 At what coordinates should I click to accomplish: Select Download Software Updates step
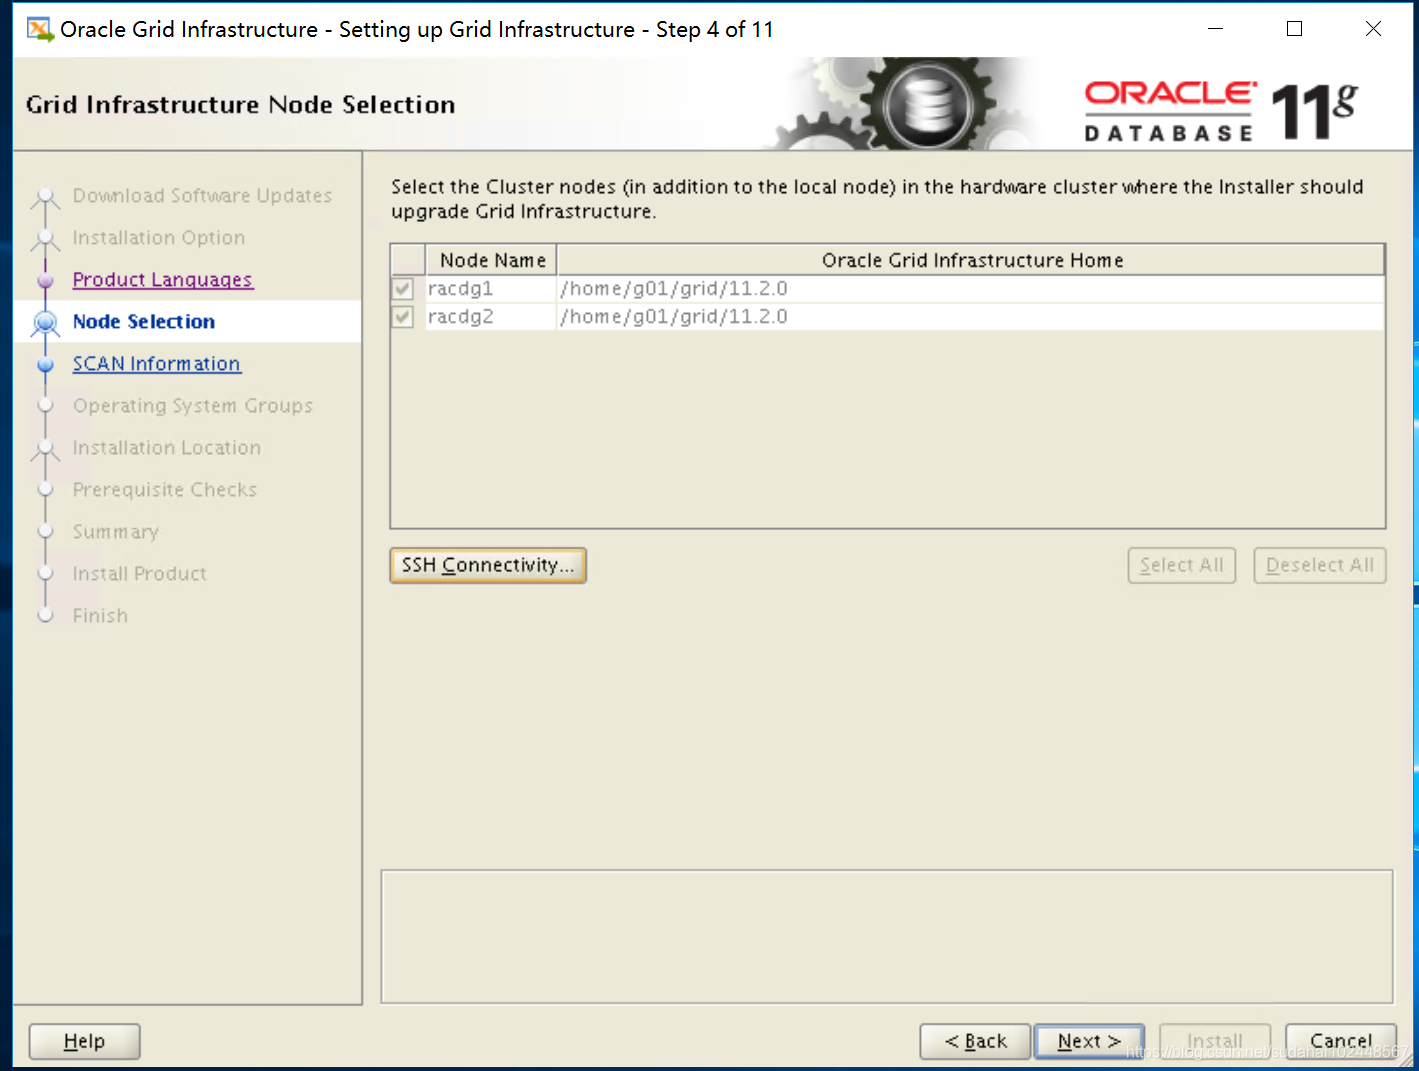202,196
